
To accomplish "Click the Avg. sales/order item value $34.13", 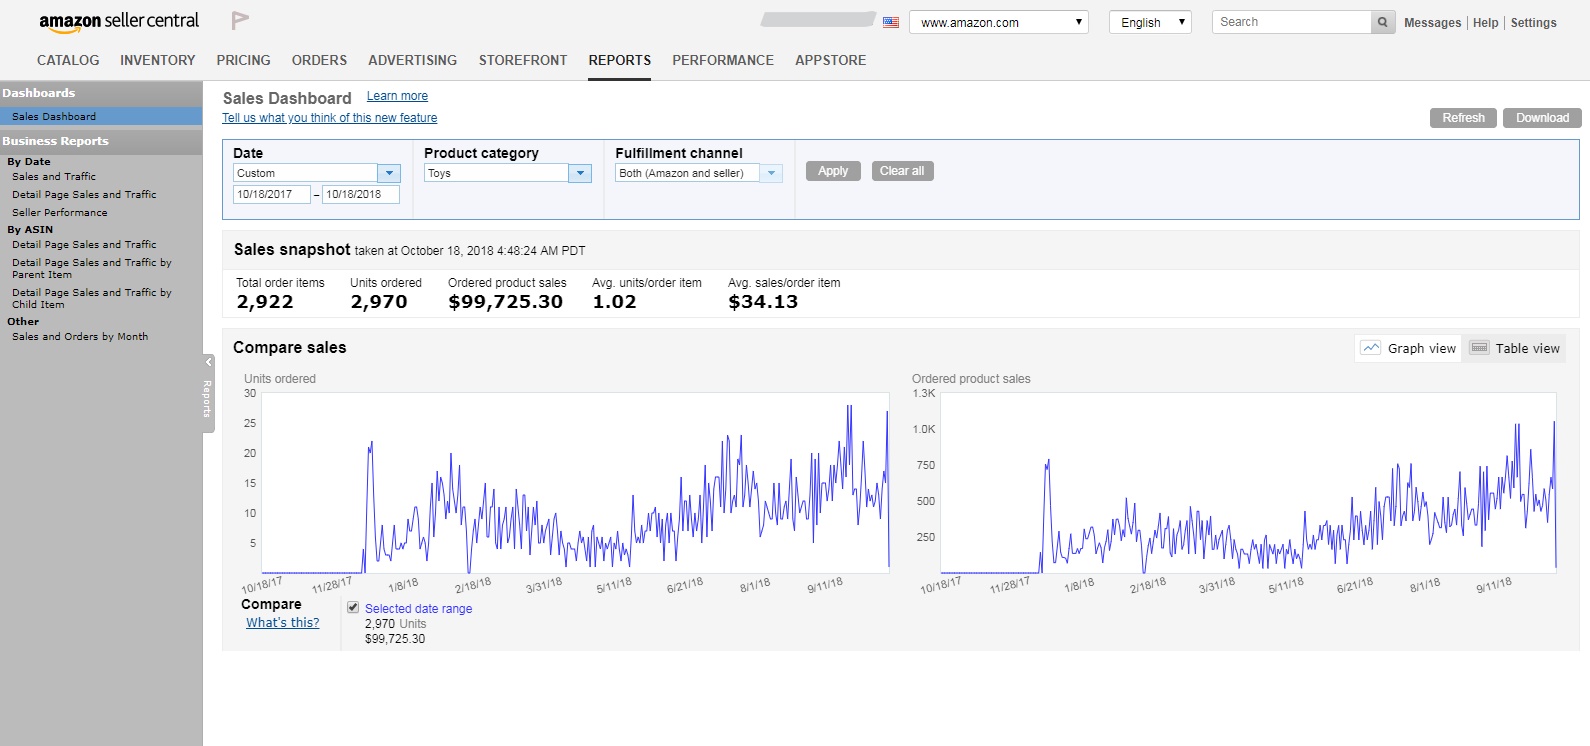I will pyautogui.click(x=763, y=302).
